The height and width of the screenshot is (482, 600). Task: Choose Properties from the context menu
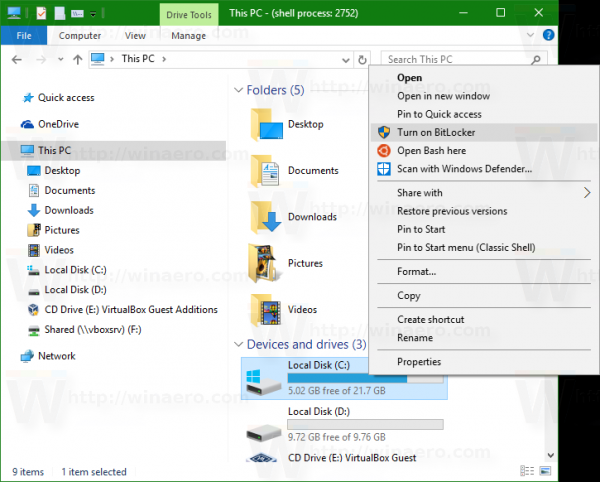(x=484, y=362)
